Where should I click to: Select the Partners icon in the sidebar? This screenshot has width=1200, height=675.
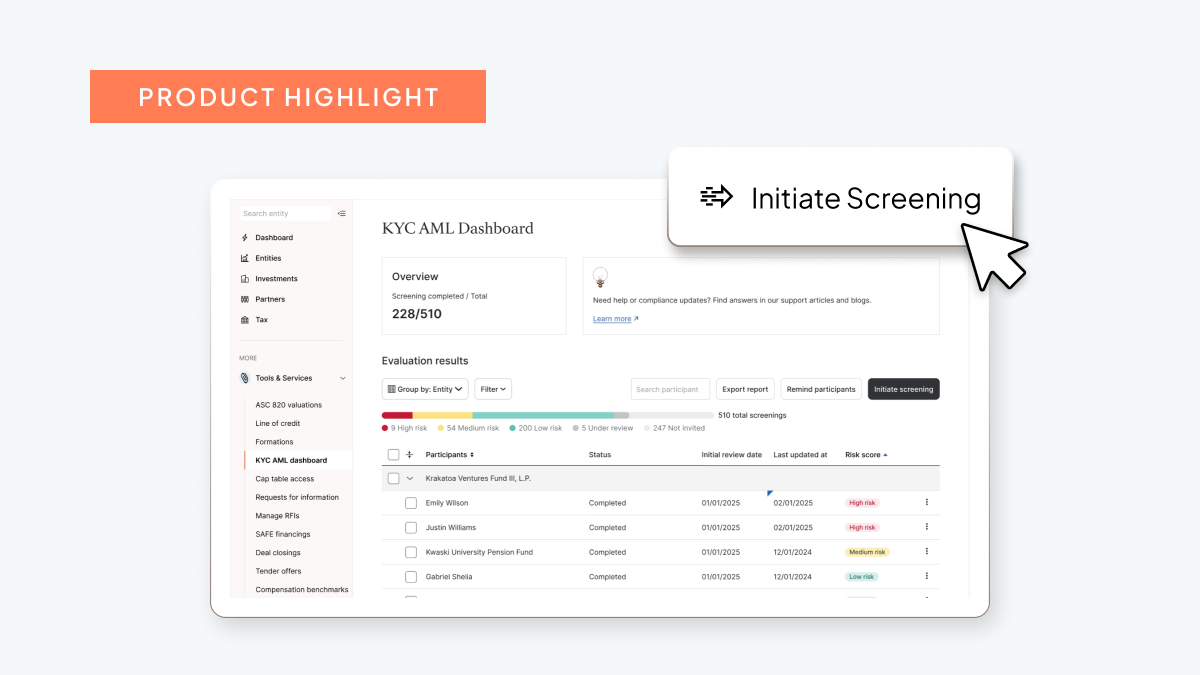click(244, 299)
